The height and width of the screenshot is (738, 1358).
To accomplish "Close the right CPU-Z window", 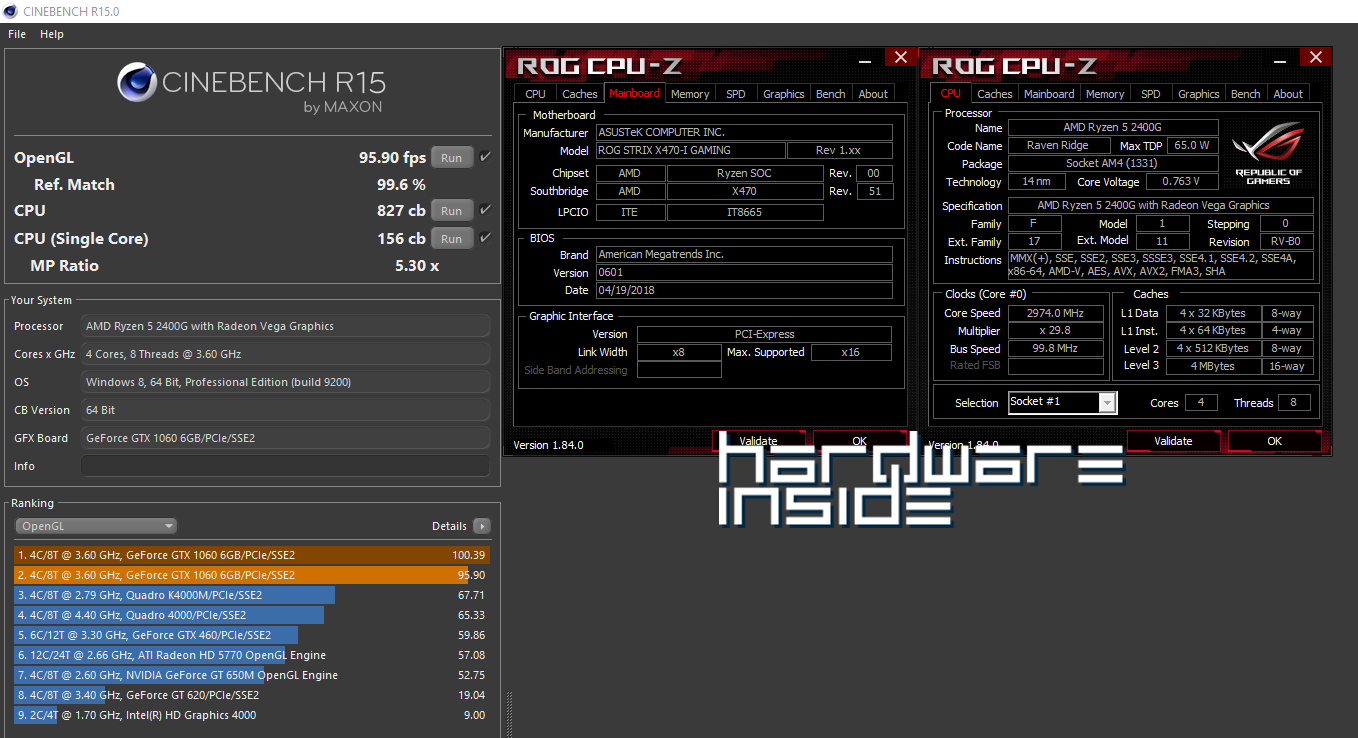I will (x=1317, y=58).
